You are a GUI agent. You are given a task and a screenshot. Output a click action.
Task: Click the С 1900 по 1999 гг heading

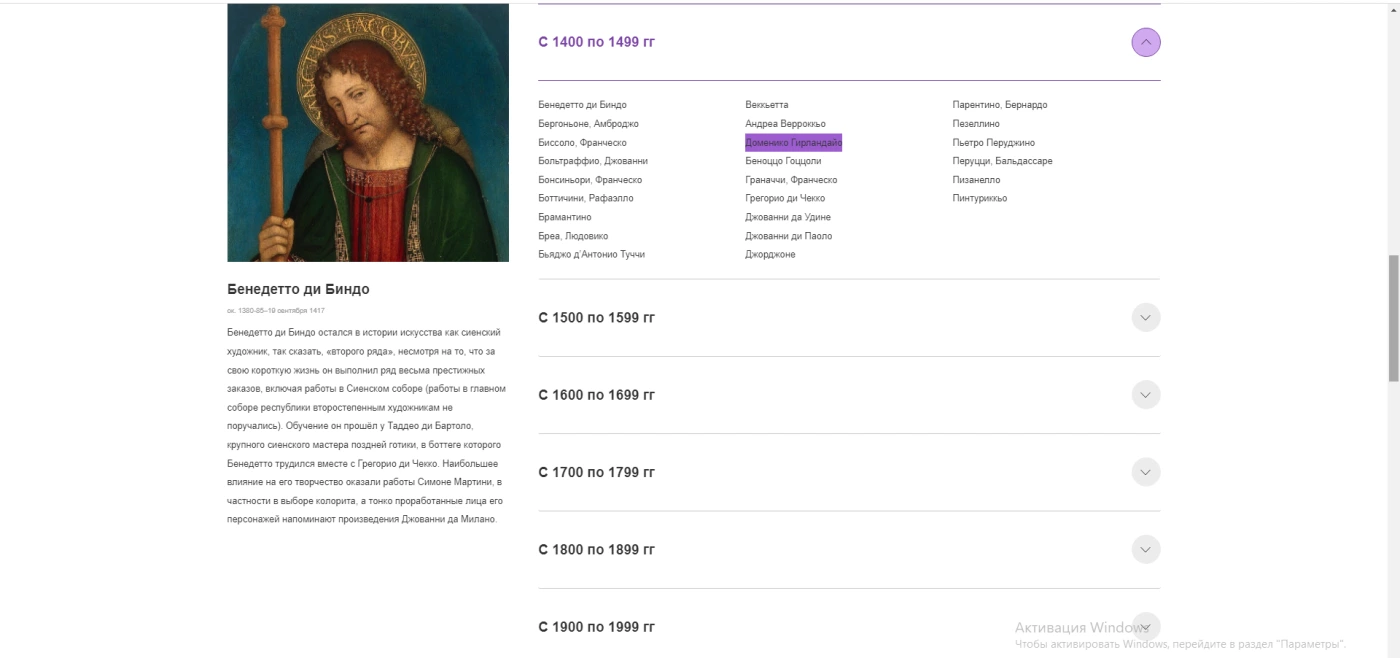596,627
